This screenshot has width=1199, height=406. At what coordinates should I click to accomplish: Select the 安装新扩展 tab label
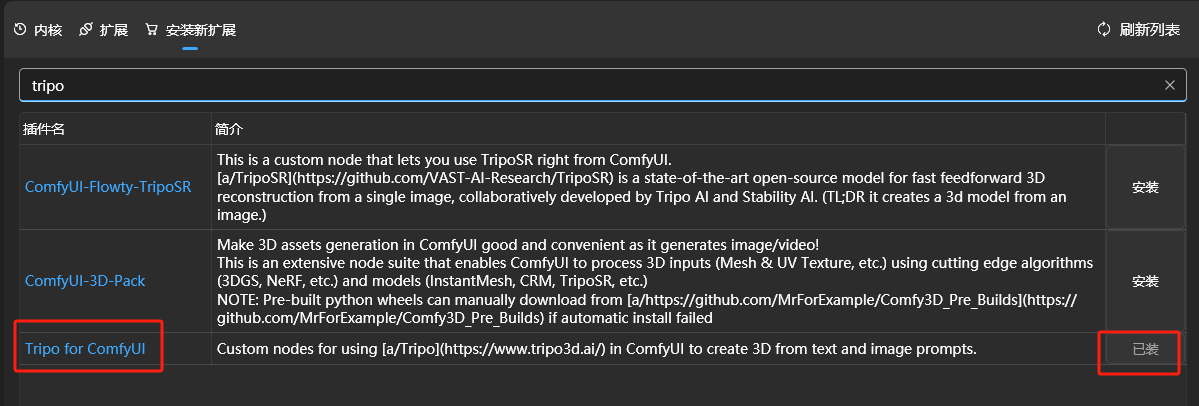201,31
